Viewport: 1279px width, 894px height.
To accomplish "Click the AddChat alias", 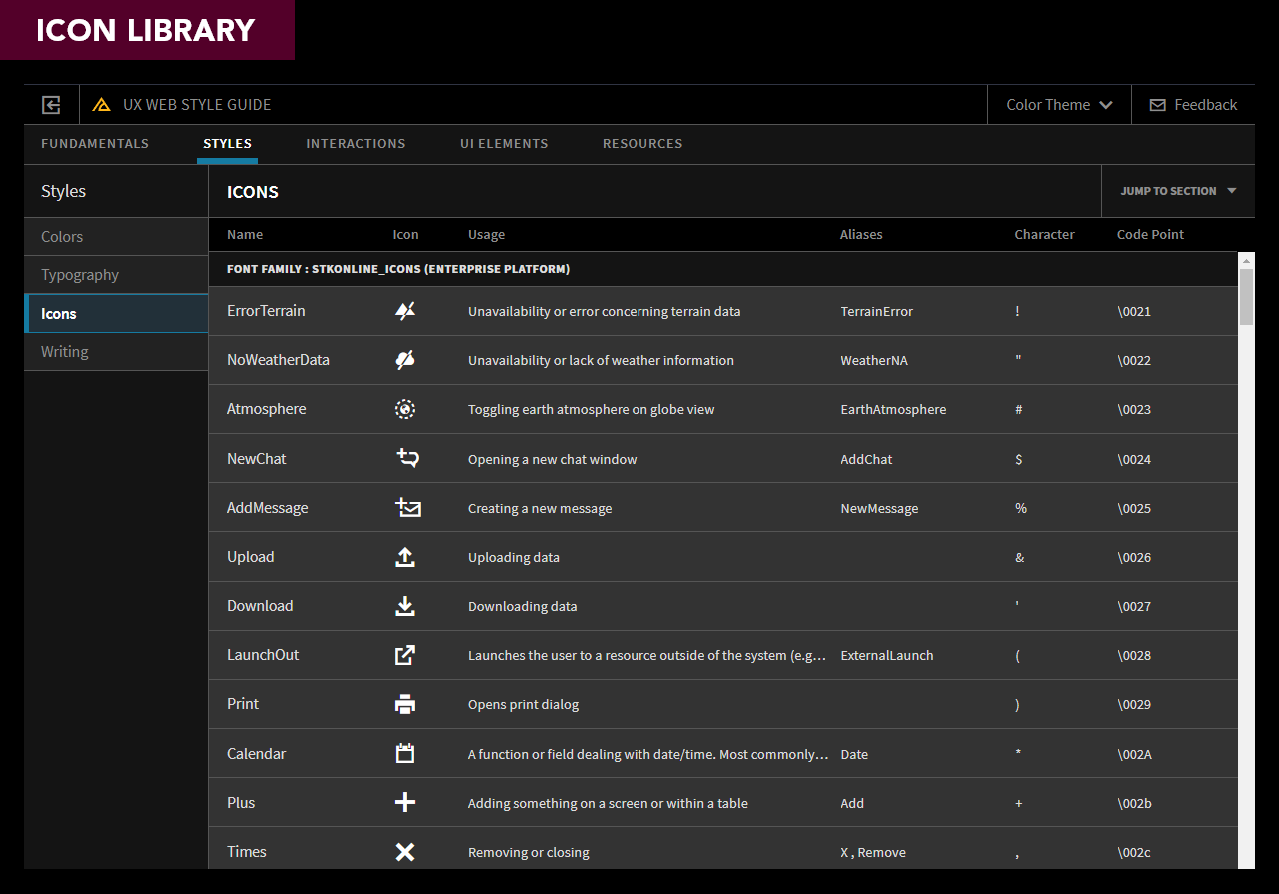I will (866, 459).
